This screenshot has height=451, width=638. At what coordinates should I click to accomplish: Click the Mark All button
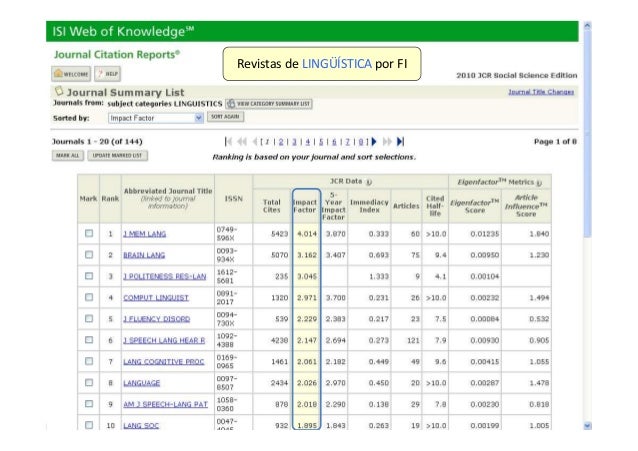click(67, 156)
